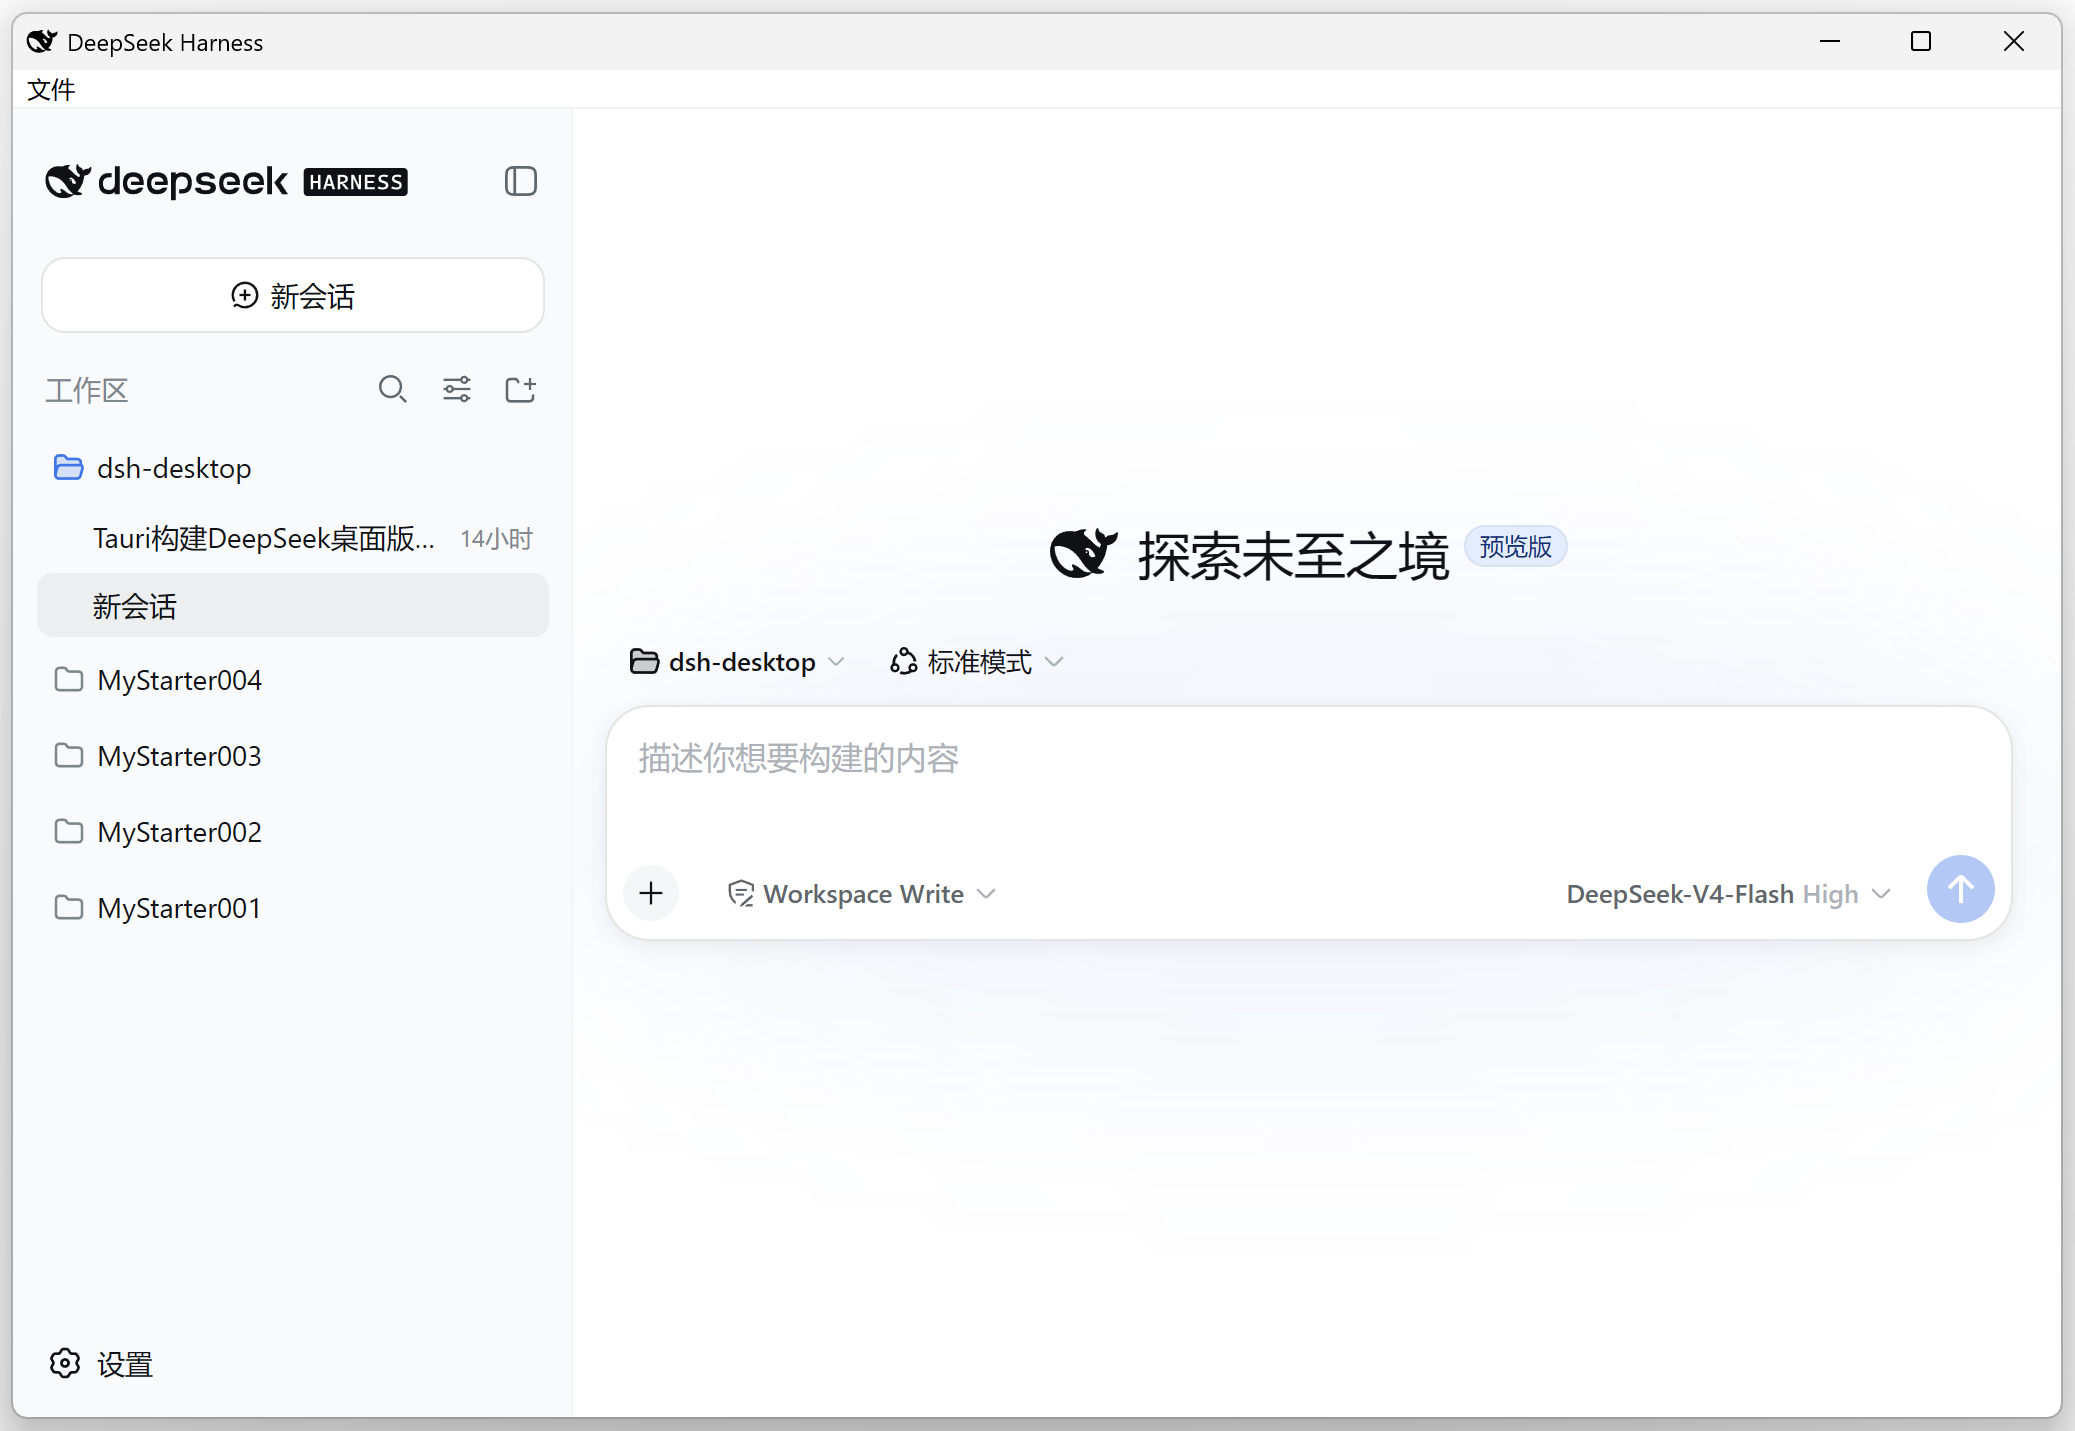The image size is (2075, 1431).
Task: Add new workspace folder icon
Action: coord(520,389)
